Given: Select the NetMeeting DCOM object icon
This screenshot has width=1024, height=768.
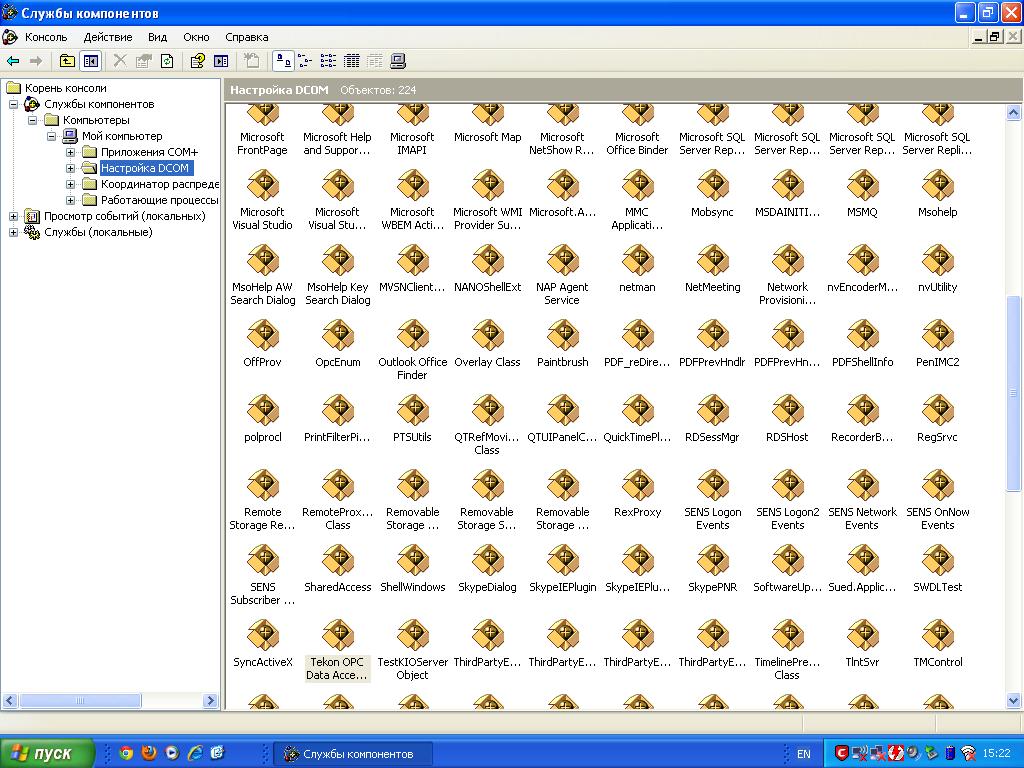Looking at the screenshot, I should (712, 262).
